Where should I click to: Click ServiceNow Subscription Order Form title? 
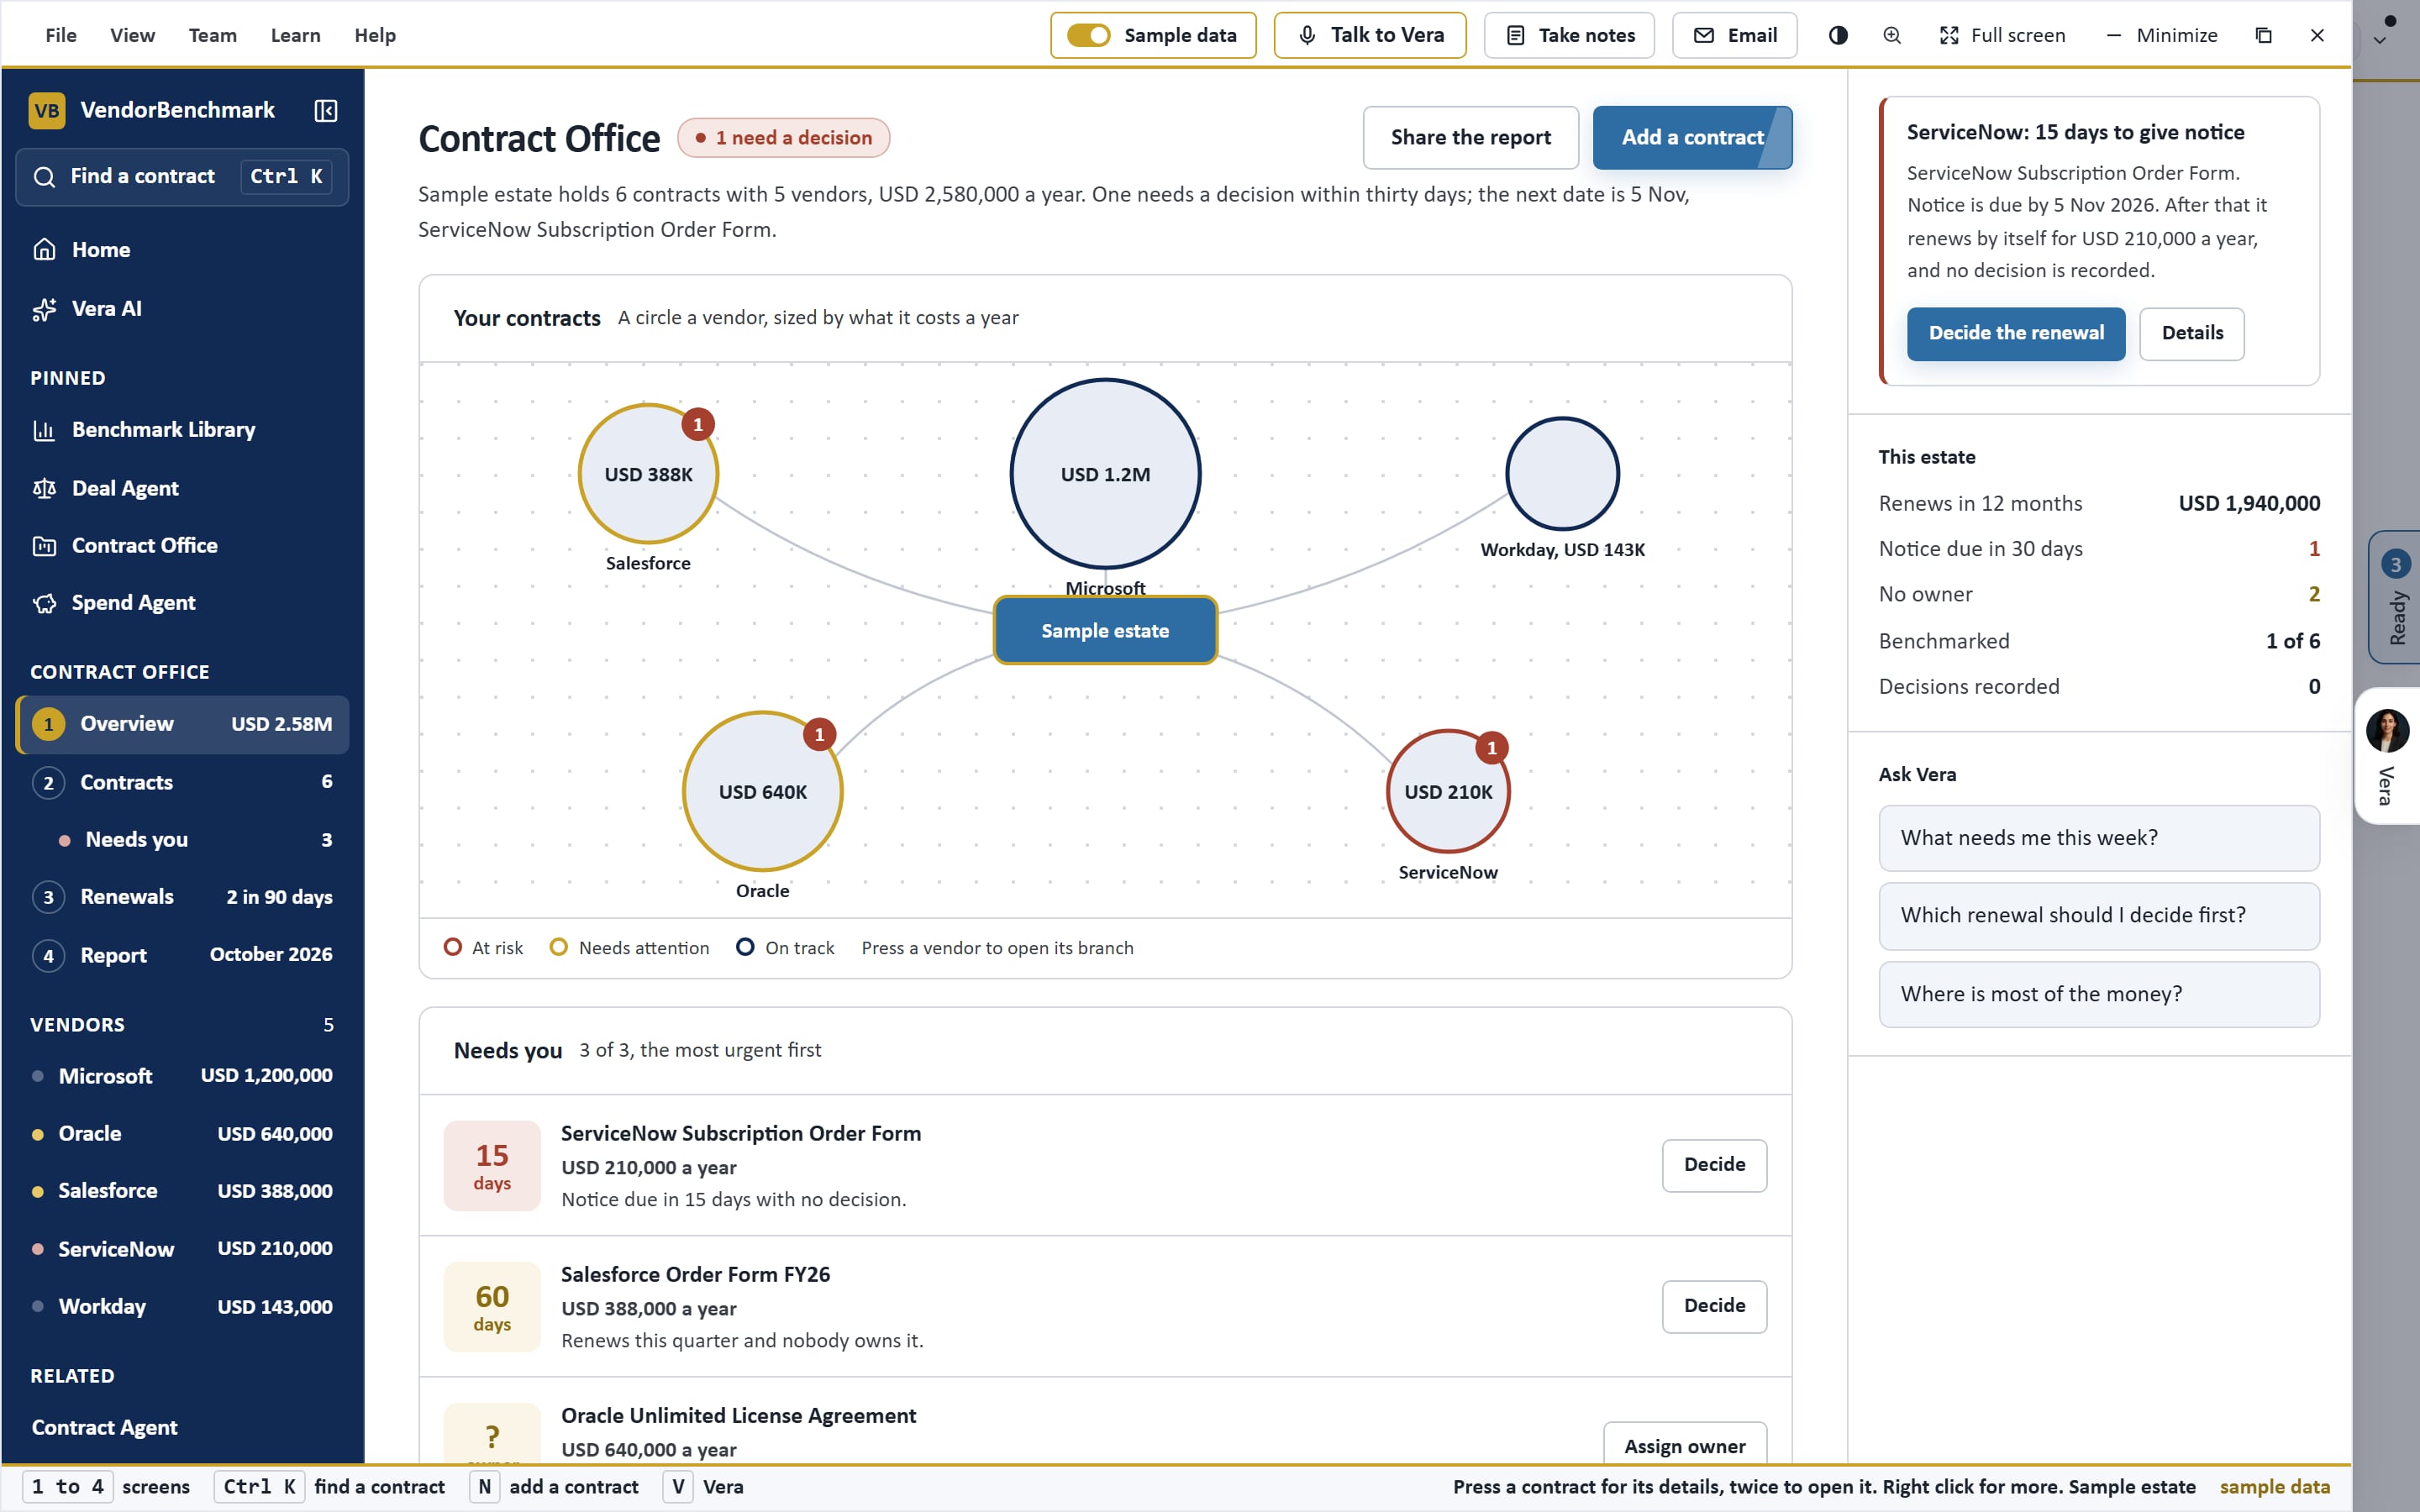pyautogui.click(x=741, y=1134)
